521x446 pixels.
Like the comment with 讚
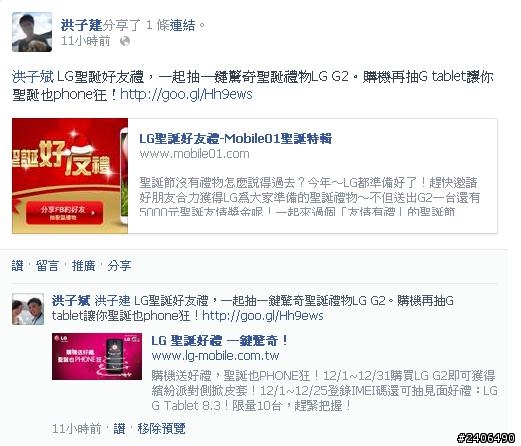coord(119,428)
